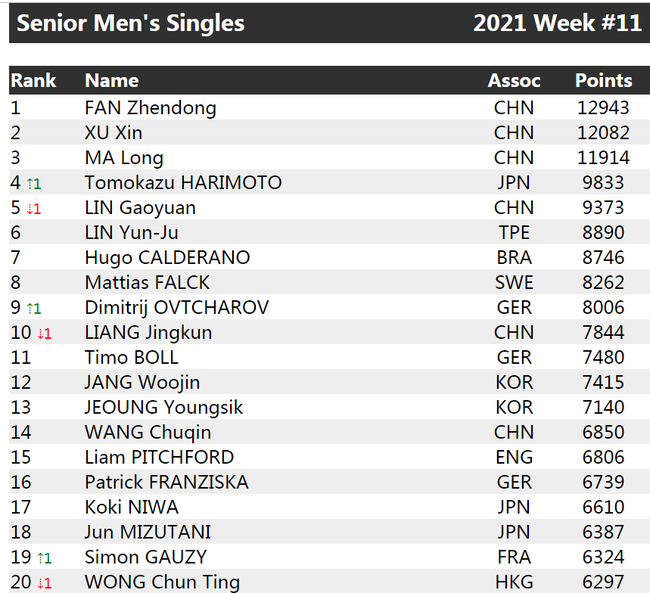This screenshot has width=650, height=593.
Task: Select the Rank column header
Action: tap(33, 80)
